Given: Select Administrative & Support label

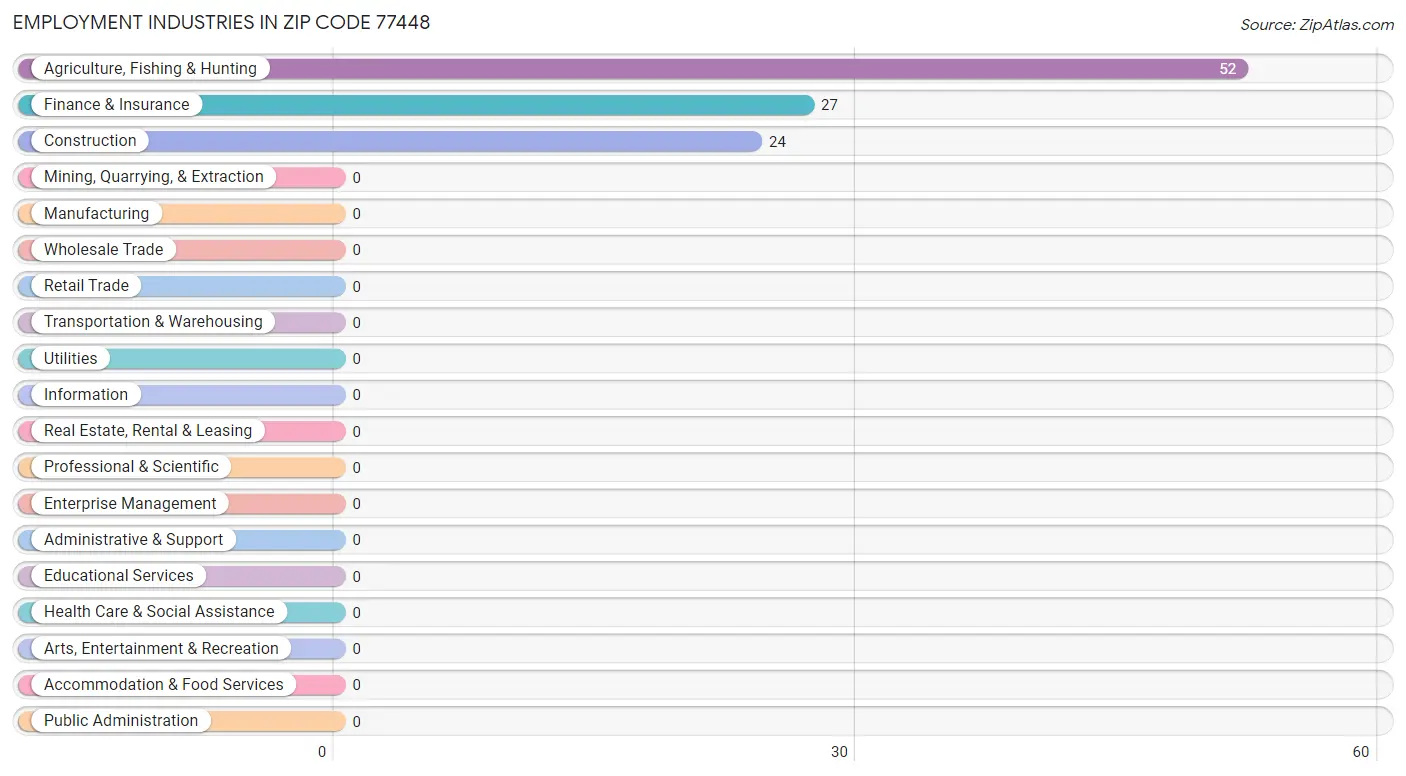Looking at the screenshot, I should click(134, 540).
